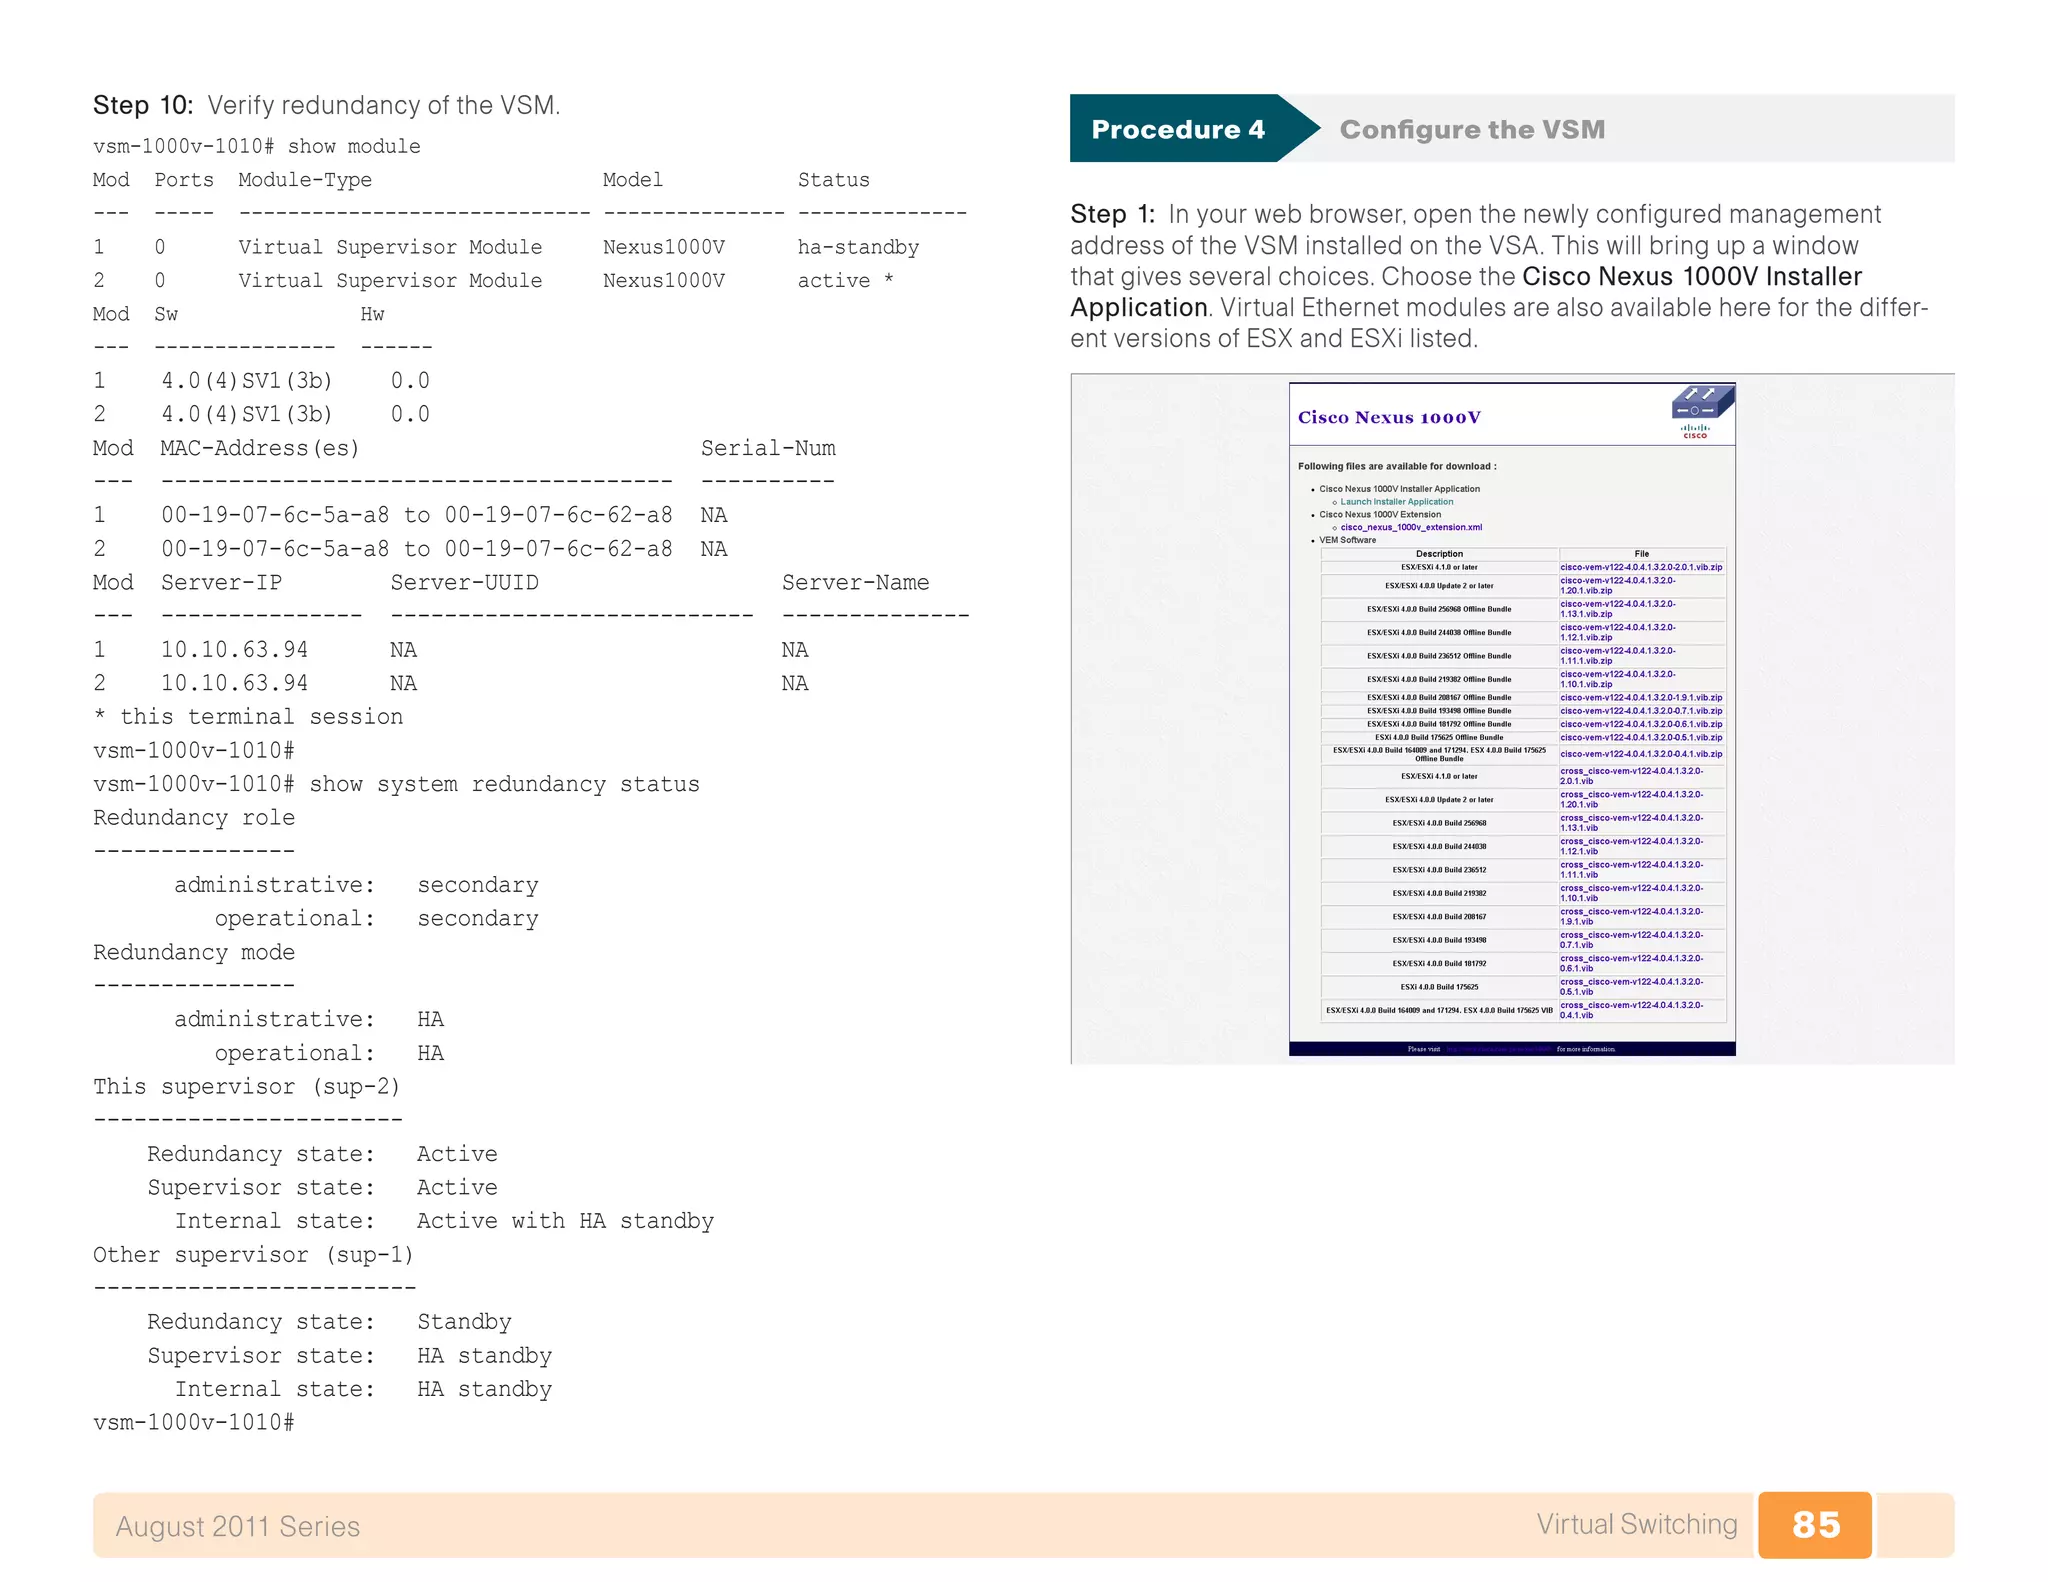2048x1582 pixels.
Task: Select the 0.5.1.vib.zip link for ESXi Build 175625
Action: (x=1640, y=738)
